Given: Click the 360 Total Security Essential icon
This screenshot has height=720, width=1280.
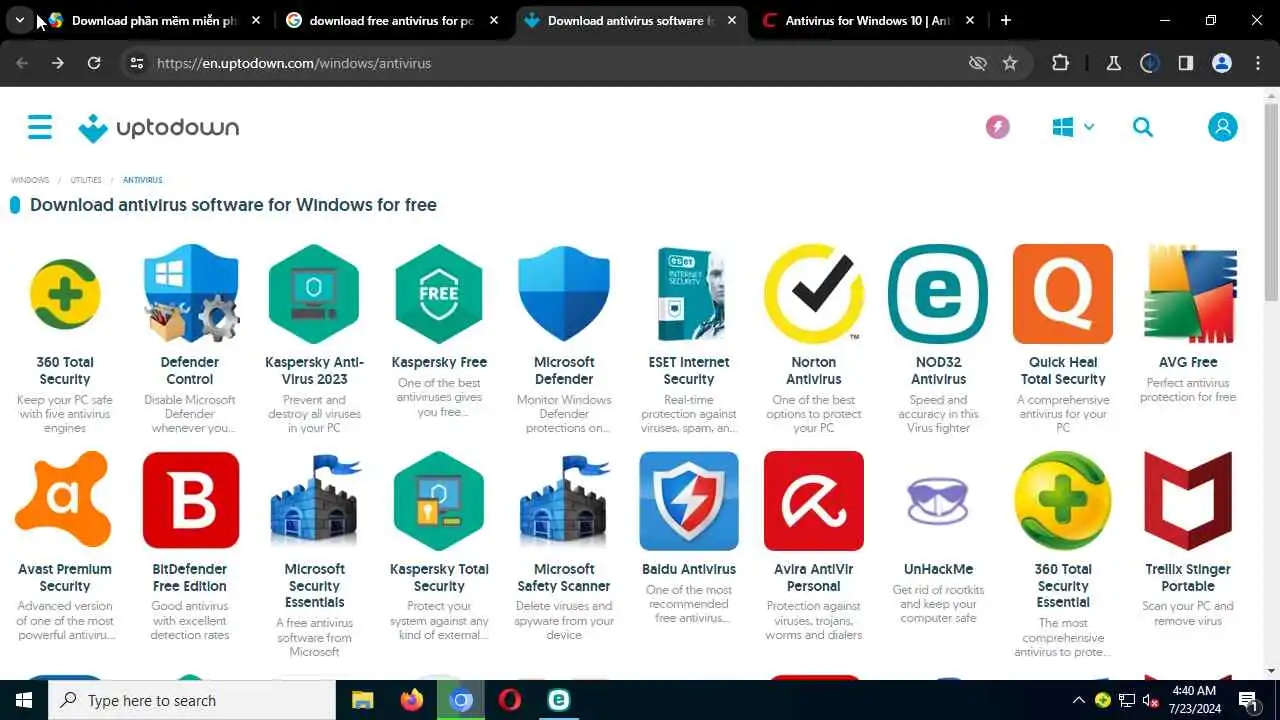Looking at the screenshot, I should pos(1063,500).
